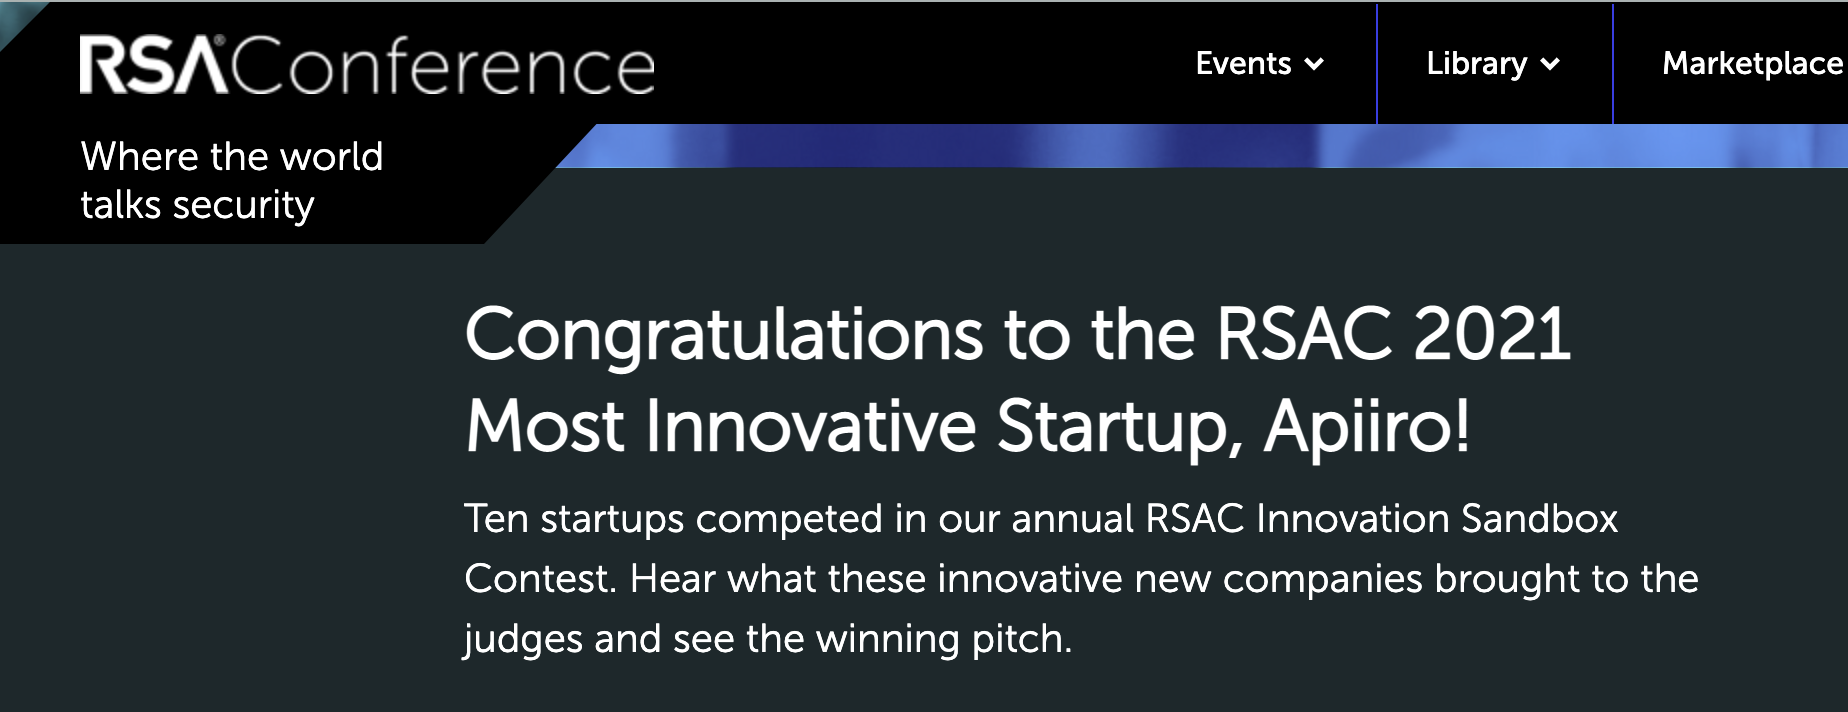Click '2021' in the headline
The image size is (1848, 712).
pos(1492,334)
